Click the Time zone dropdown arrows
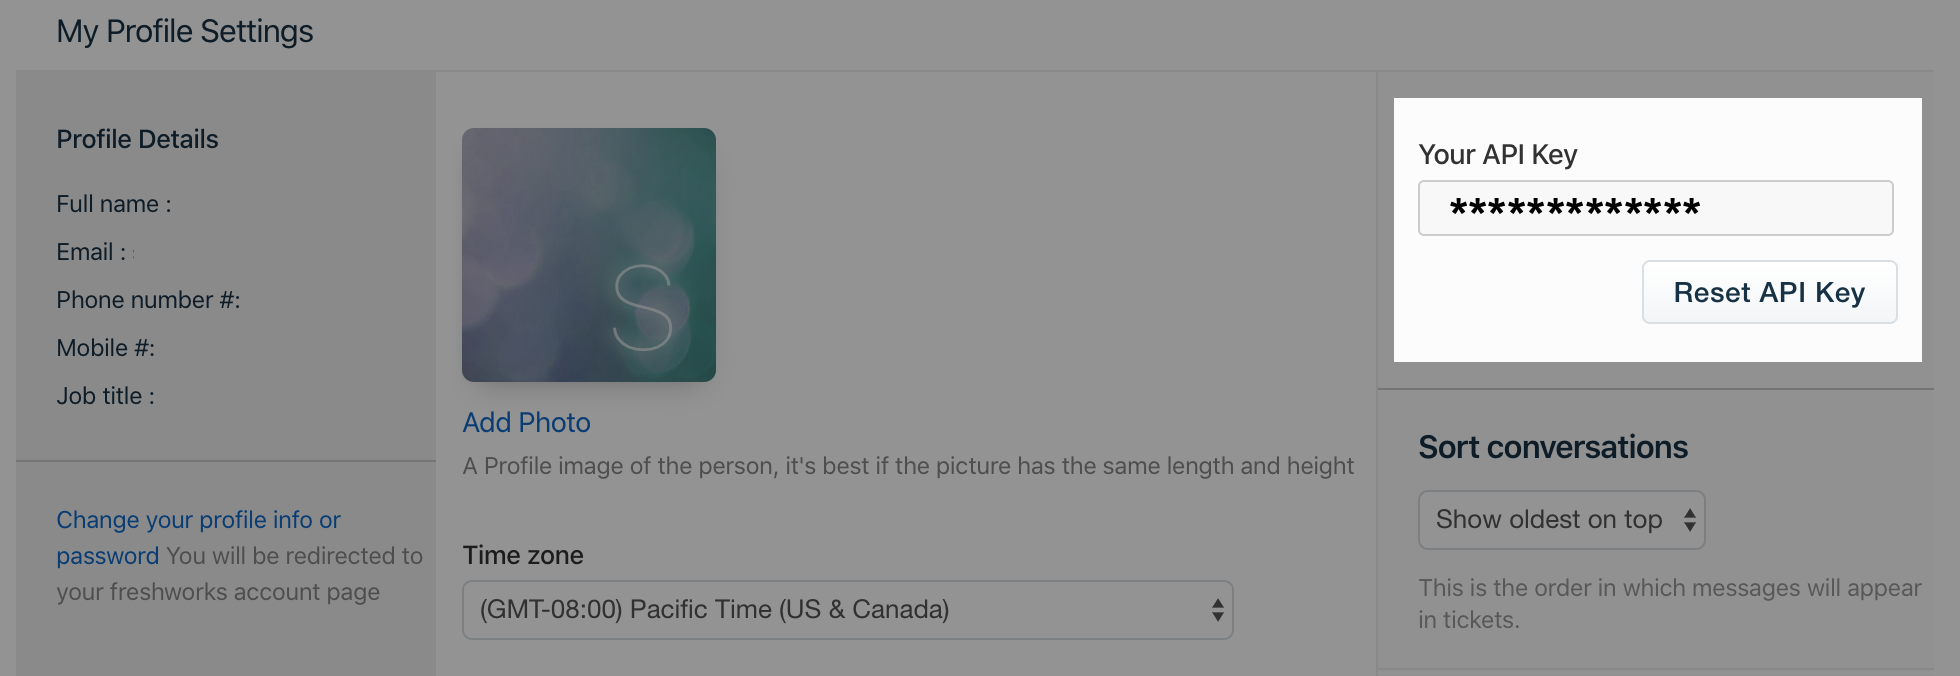Image resolution: width=1960 pixels, height=676 pixels. 1217,610
